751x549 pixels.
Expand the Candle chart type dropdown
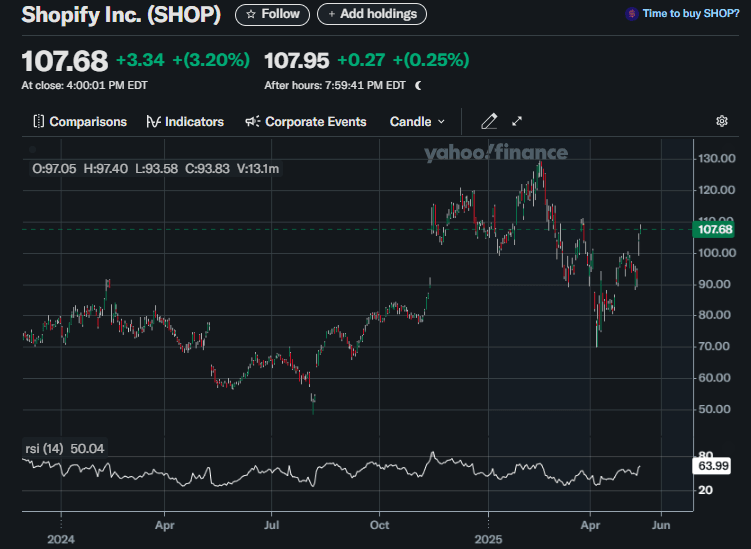[x=417, y=122]
